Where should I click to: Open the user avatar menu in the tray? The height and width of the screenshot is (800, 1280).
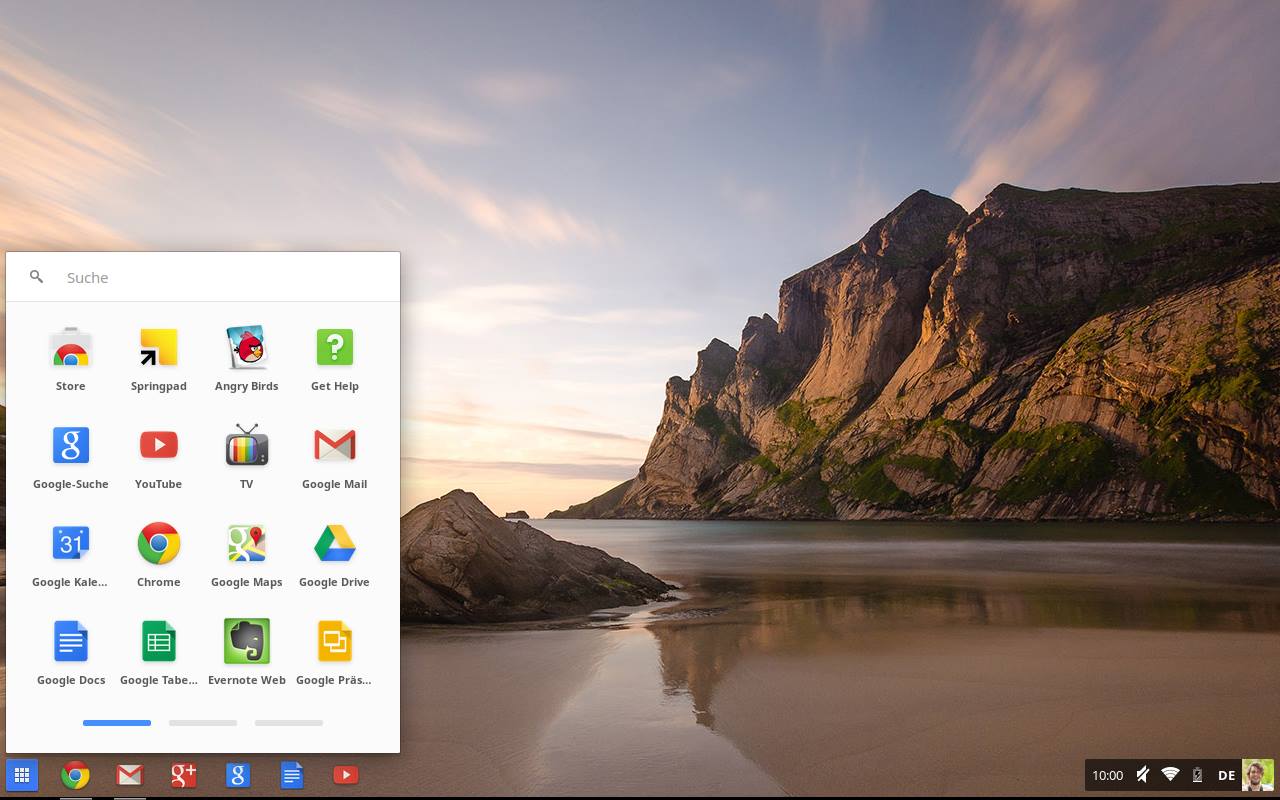tap(1258, 775)
